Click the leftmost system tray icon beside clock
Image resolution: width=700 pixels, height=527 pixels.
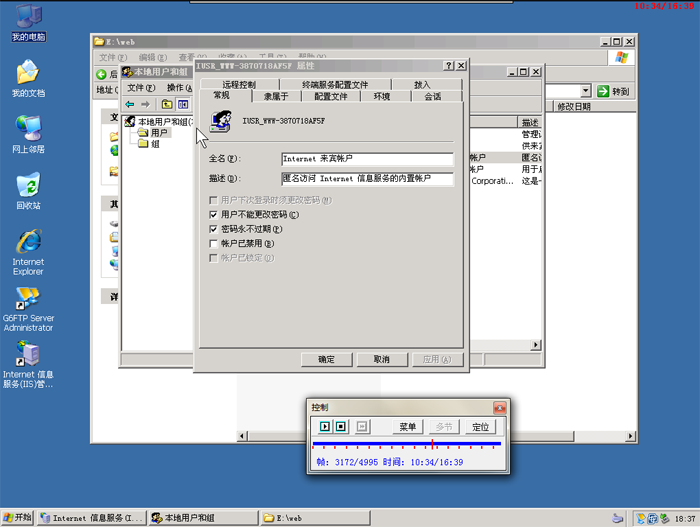click(x=641, y=518)
